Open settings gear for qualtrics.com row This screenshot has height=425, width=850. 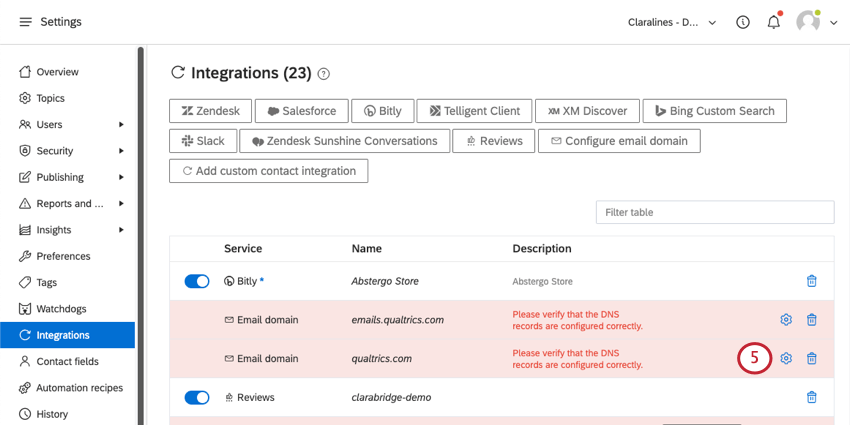click(786, 358)
